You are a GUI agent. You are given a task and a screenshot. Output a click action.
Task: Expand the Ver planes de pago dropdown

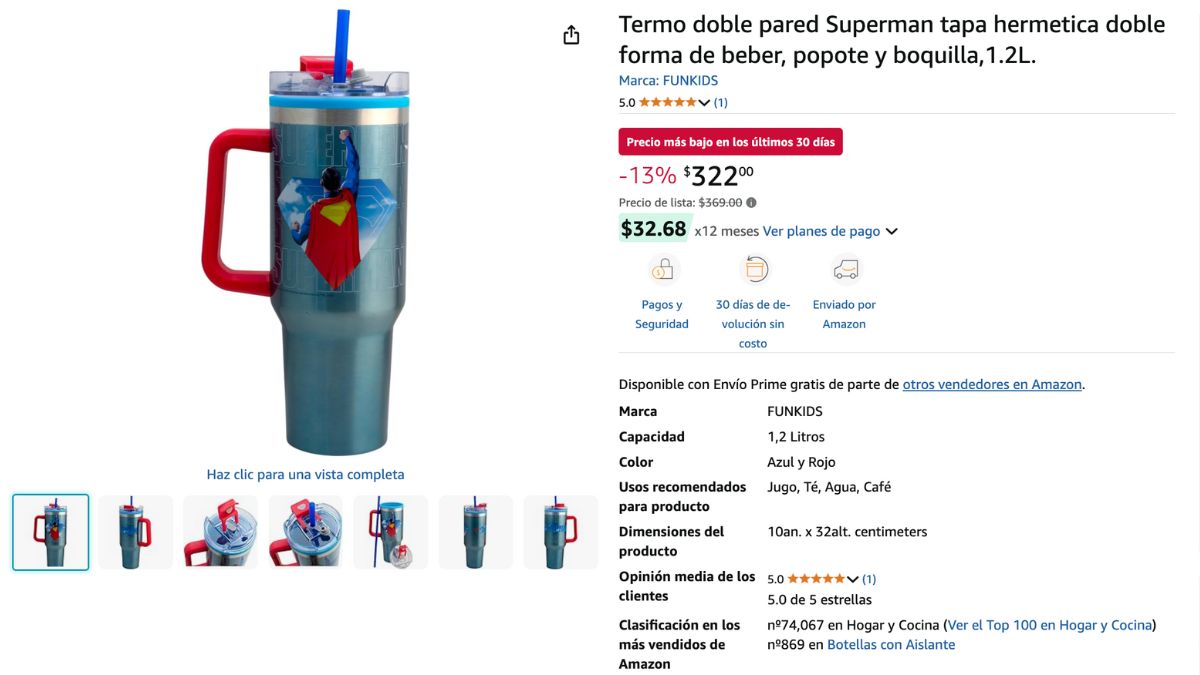[x=891, y=231]
